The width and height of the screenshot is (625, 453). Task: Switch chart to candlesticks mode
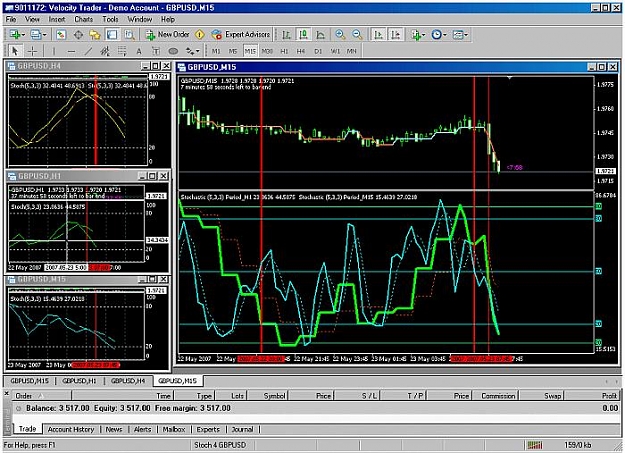click(x=303, y=35)
